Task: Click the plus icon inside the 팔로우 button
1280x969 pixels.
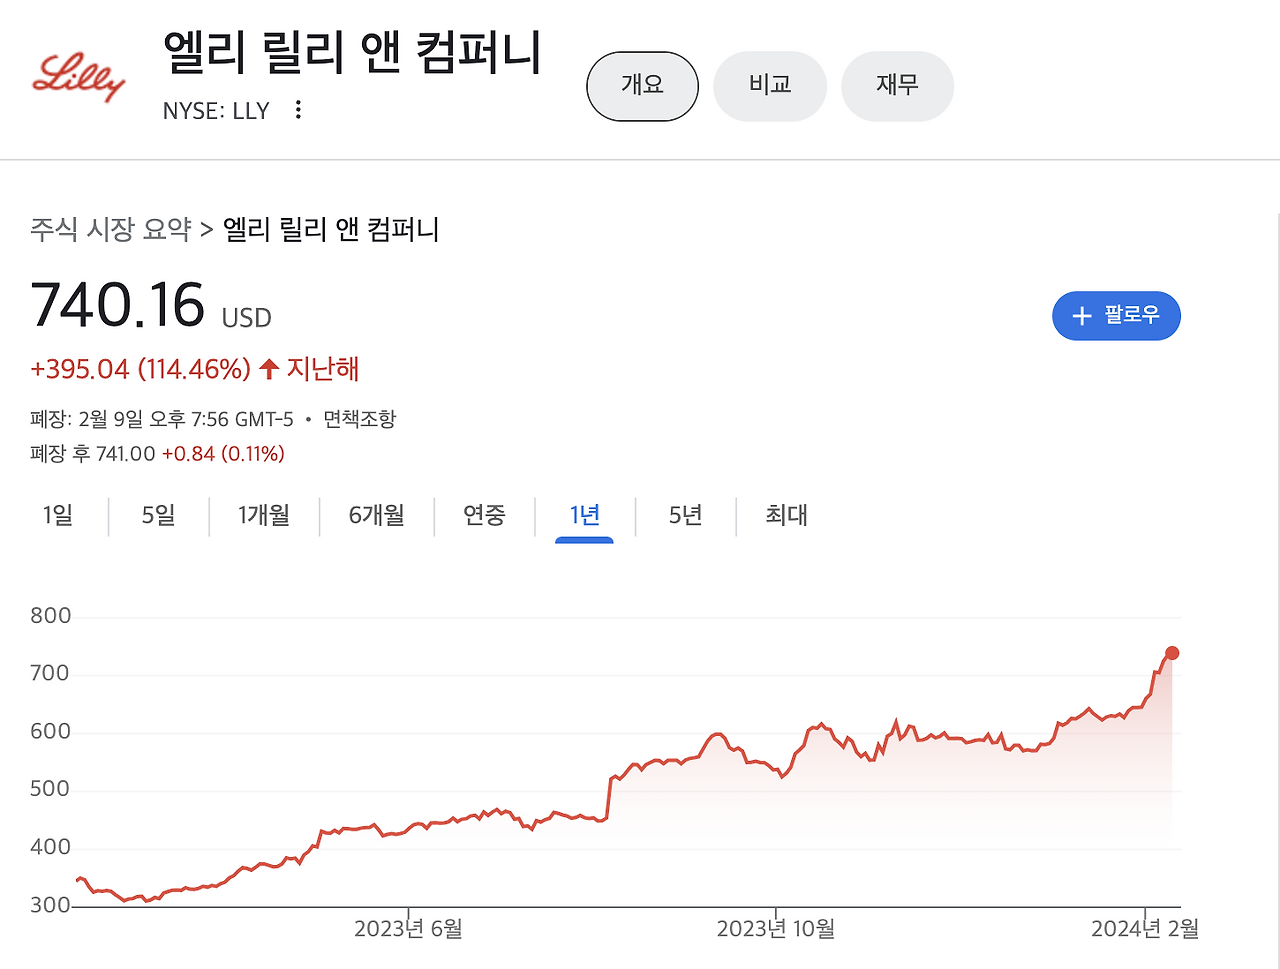Action: [x=1081, y=315]
